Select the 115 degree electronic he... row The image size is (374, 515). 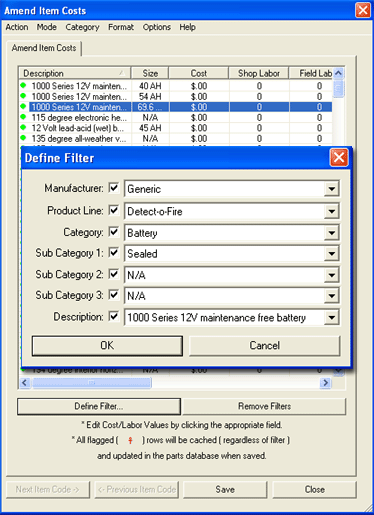point(176,118)
